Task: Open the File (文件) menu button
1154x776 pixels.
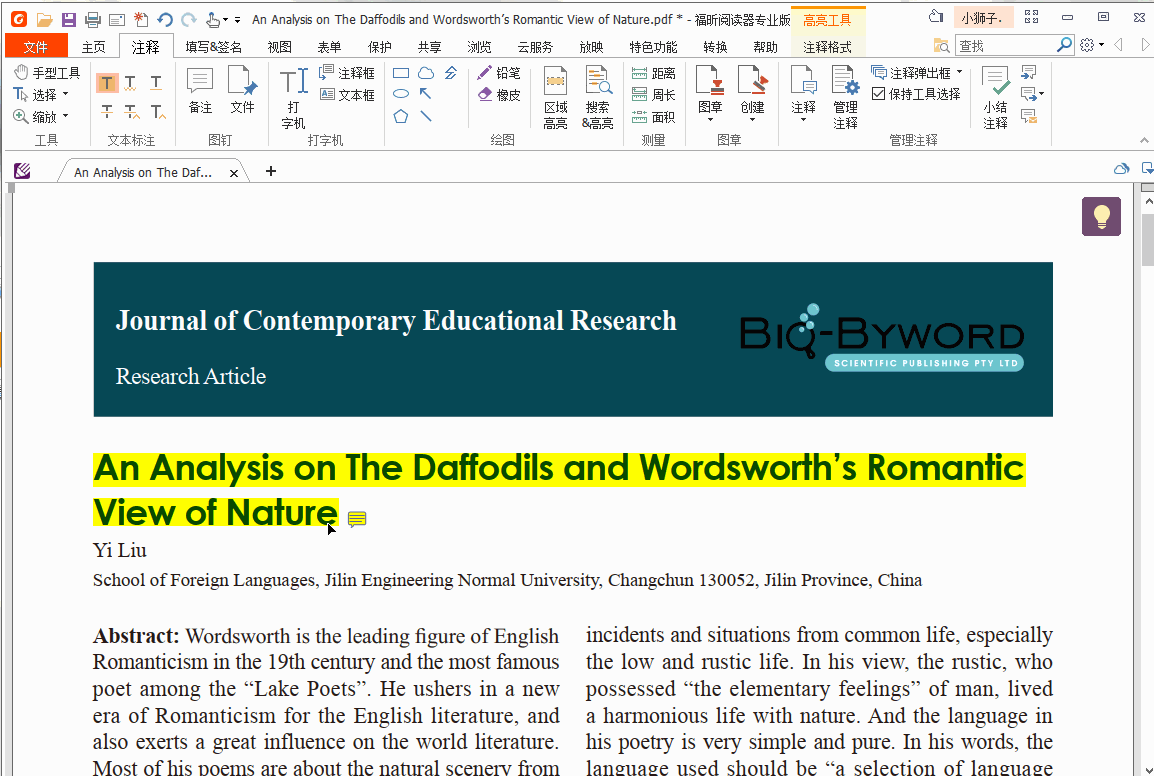Action: tap(36, 47)
